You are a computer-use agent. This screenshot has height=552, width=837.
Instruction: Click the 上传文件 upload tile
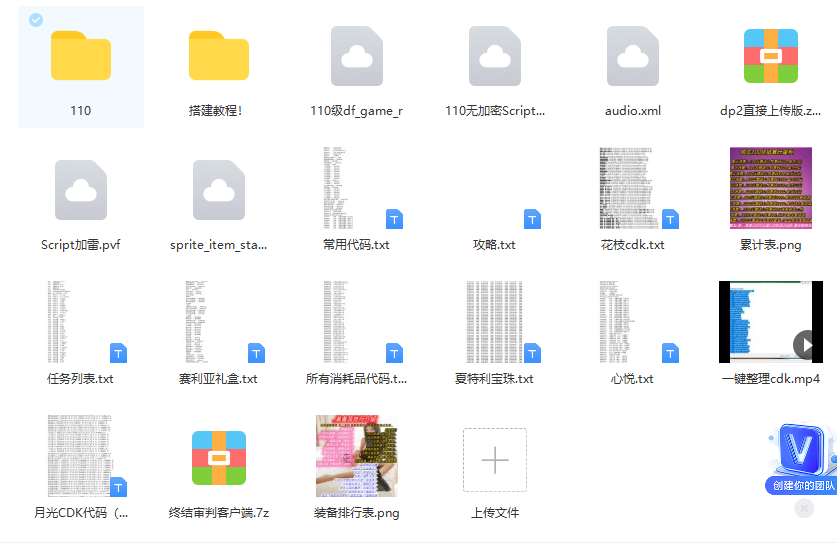pos(495,460)
